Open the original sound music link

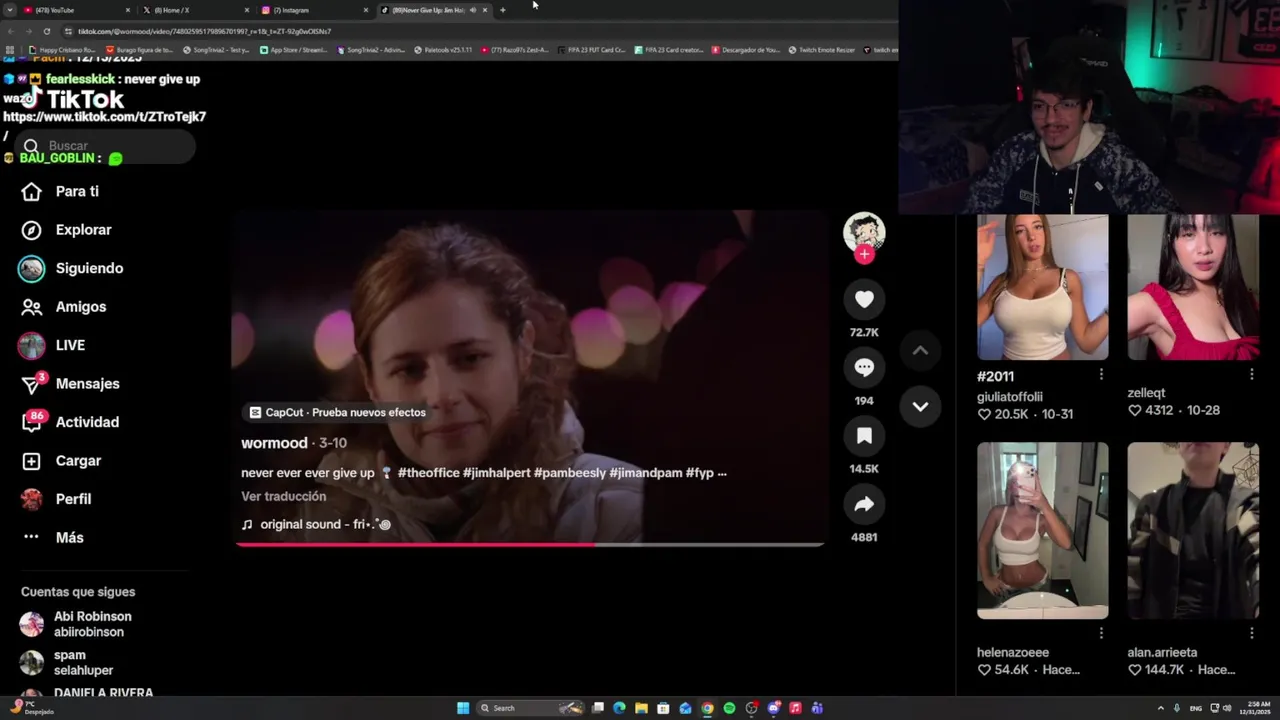(316, 524)
